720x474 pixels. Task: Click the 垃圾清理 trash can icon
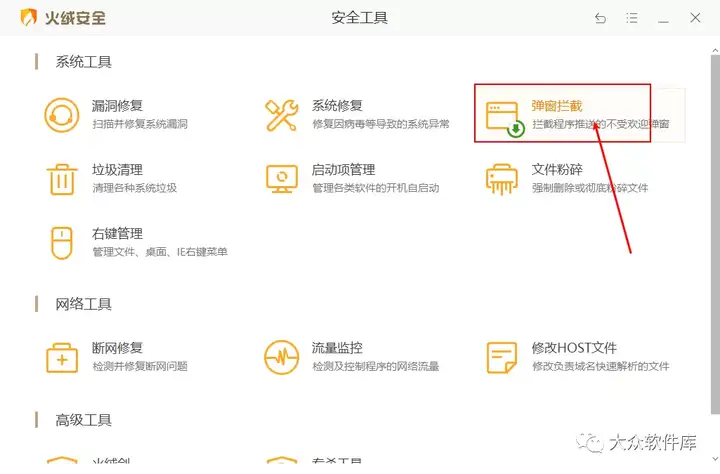point(62,179)
